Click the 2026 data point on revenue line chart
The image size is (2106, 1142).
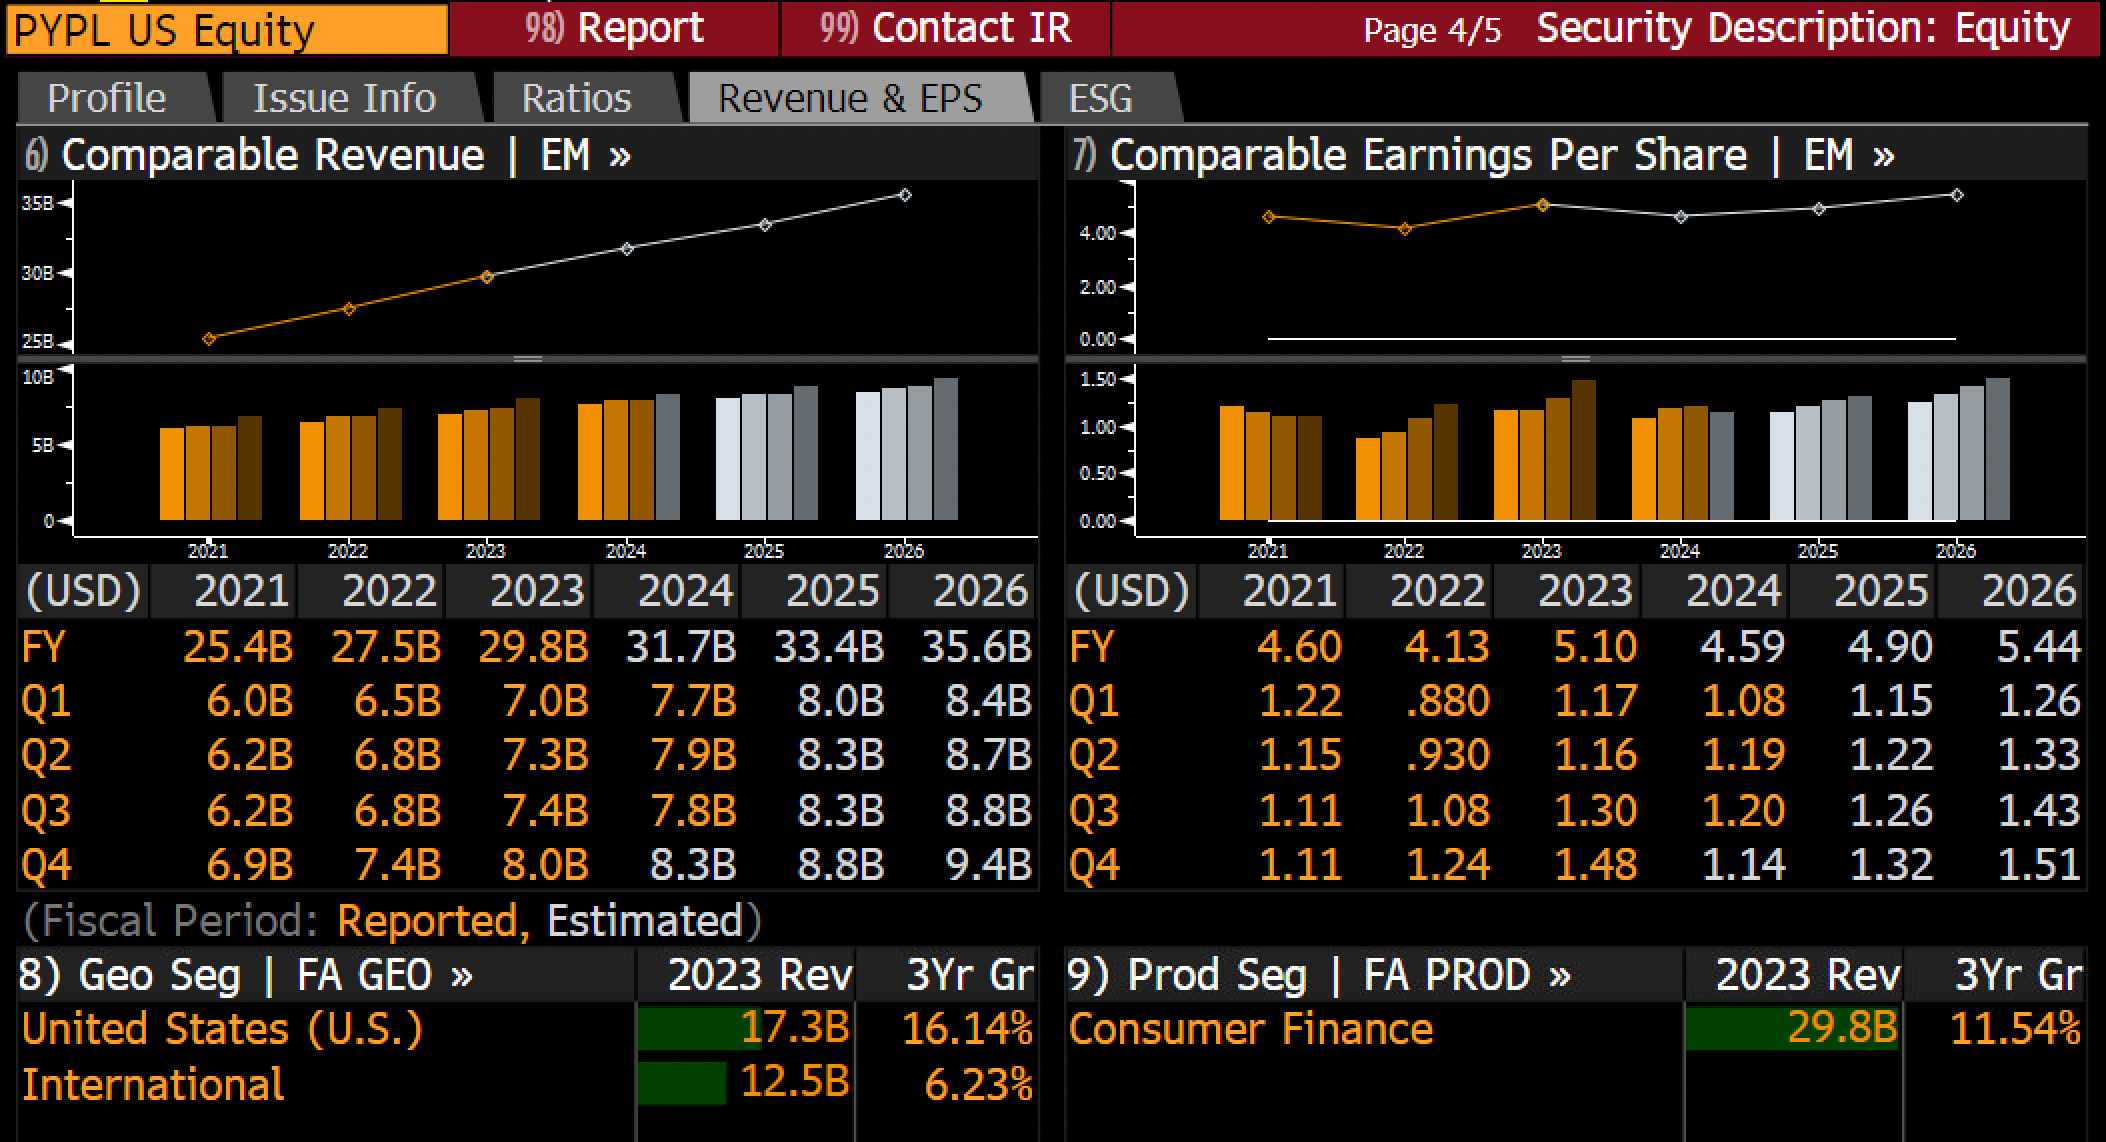click(x=905, y=195)
